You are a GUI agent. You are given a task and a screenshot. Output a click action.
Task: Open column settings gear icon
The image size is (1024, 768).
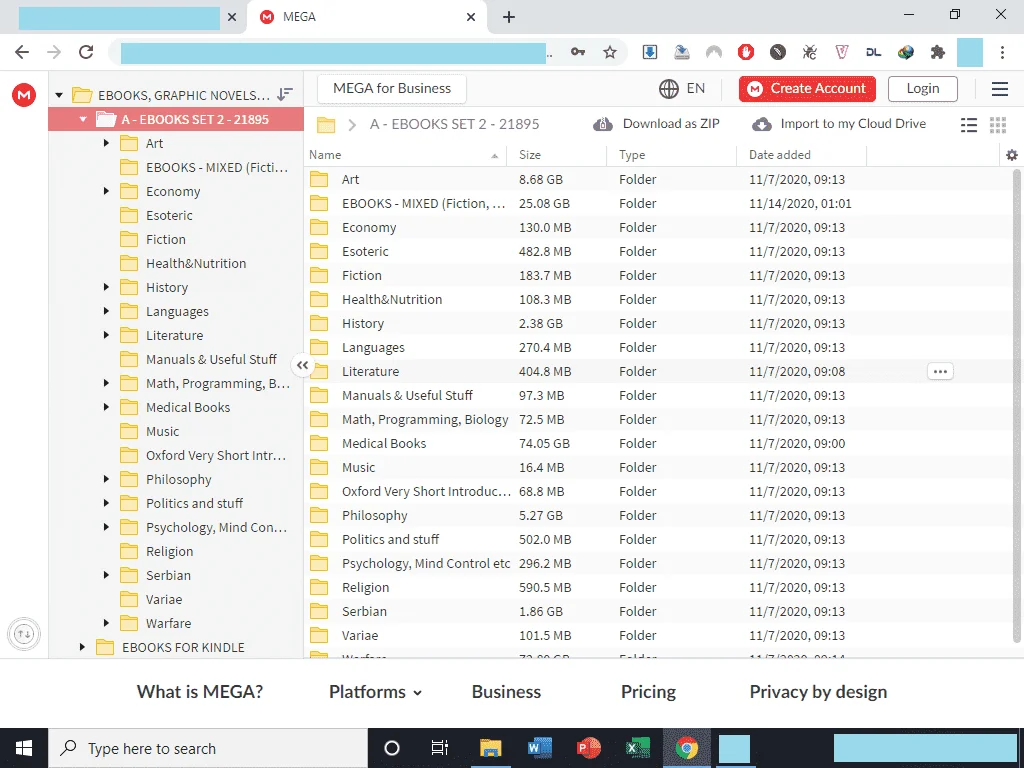coord(1012,155)
